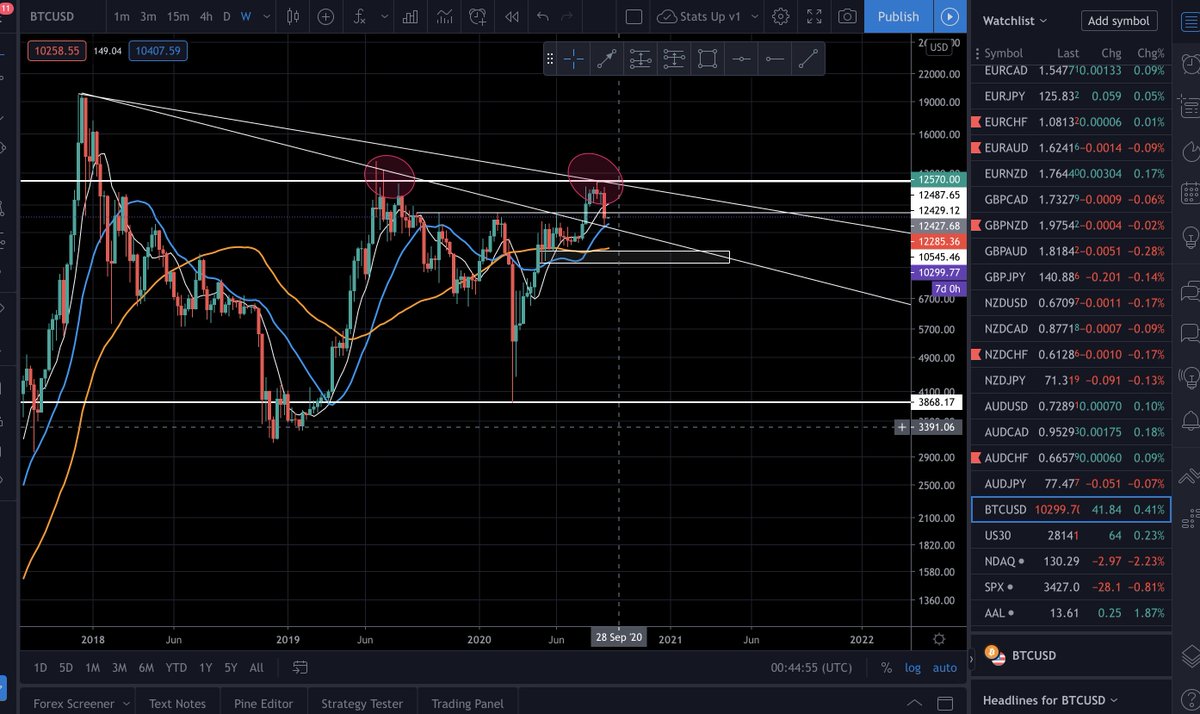Select the horizontal ray tool
The image size is (1200, 714).
click(774, 60)
